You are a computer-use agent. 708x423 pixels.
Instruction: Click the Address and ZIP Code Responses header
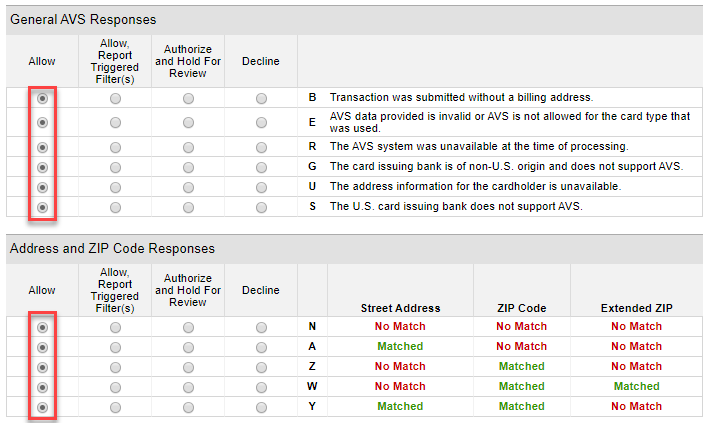click(112, 249)
